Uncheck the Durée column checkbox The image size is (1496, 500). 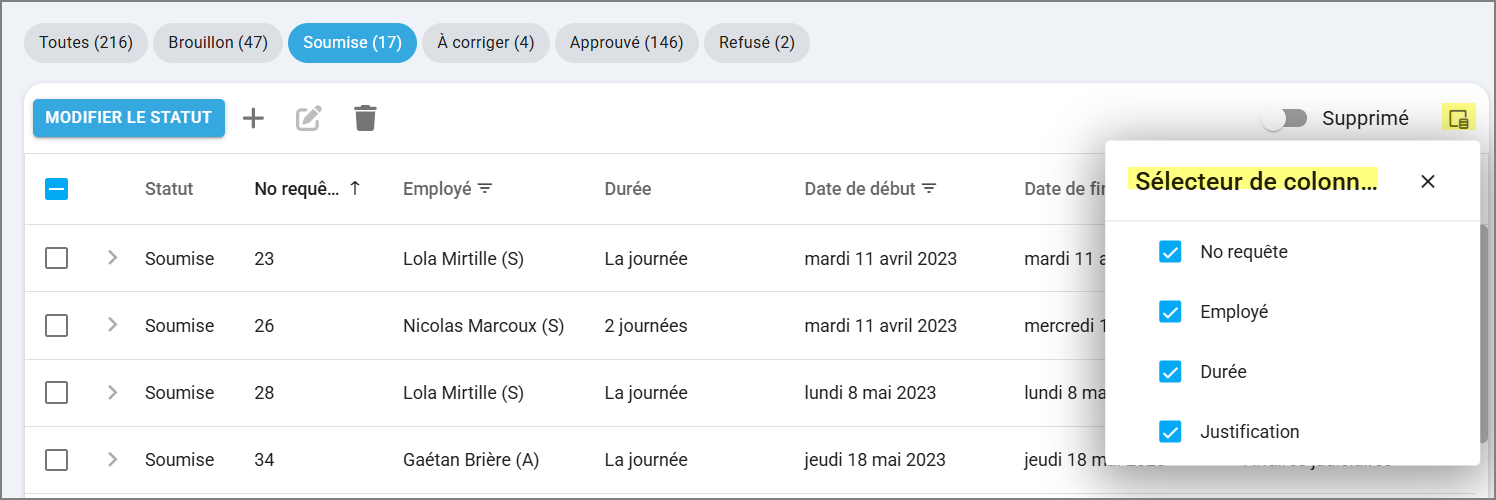point(1170,372)
